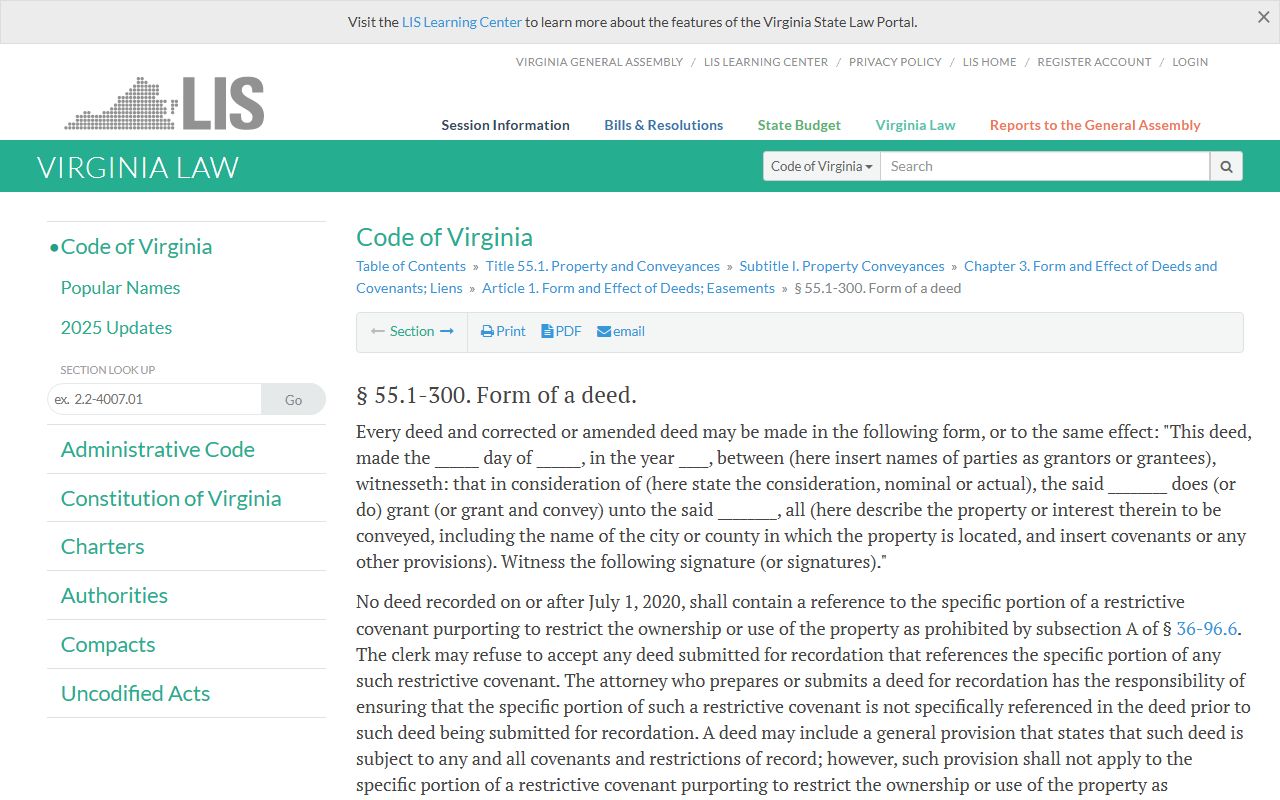
Task: Follow the § 36-96.6 link
Action: point(1206,628)
